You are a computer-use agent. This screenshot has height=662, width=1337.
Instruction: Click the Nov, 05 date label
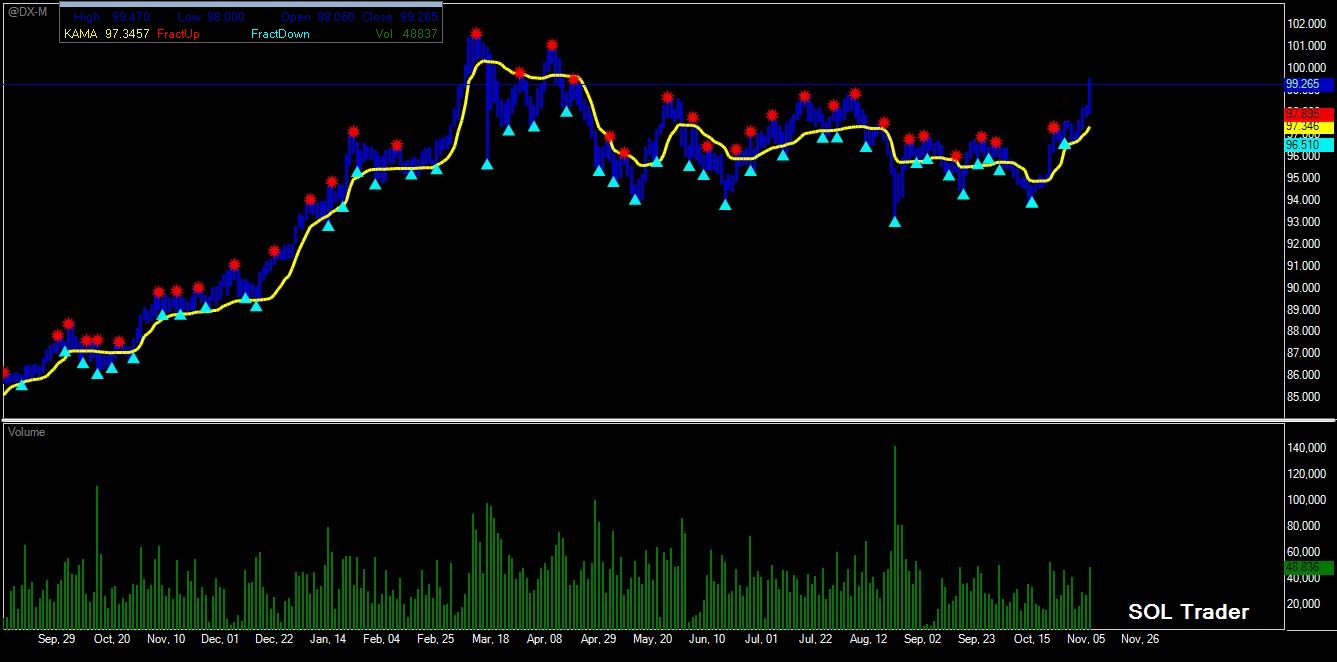[x=1085, y=639]
